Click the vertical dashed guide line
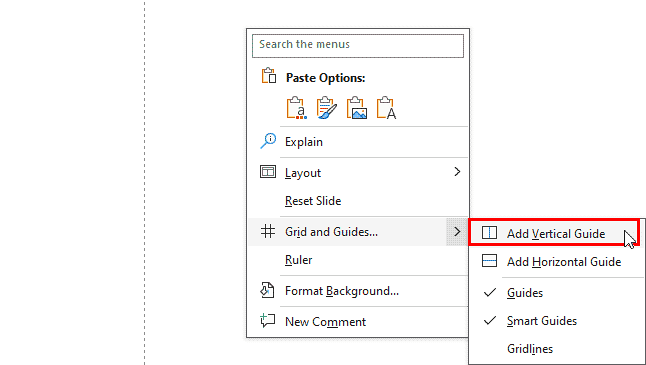Image resolution: width=646 pixels, height=365 pixels. click(145, 182)
